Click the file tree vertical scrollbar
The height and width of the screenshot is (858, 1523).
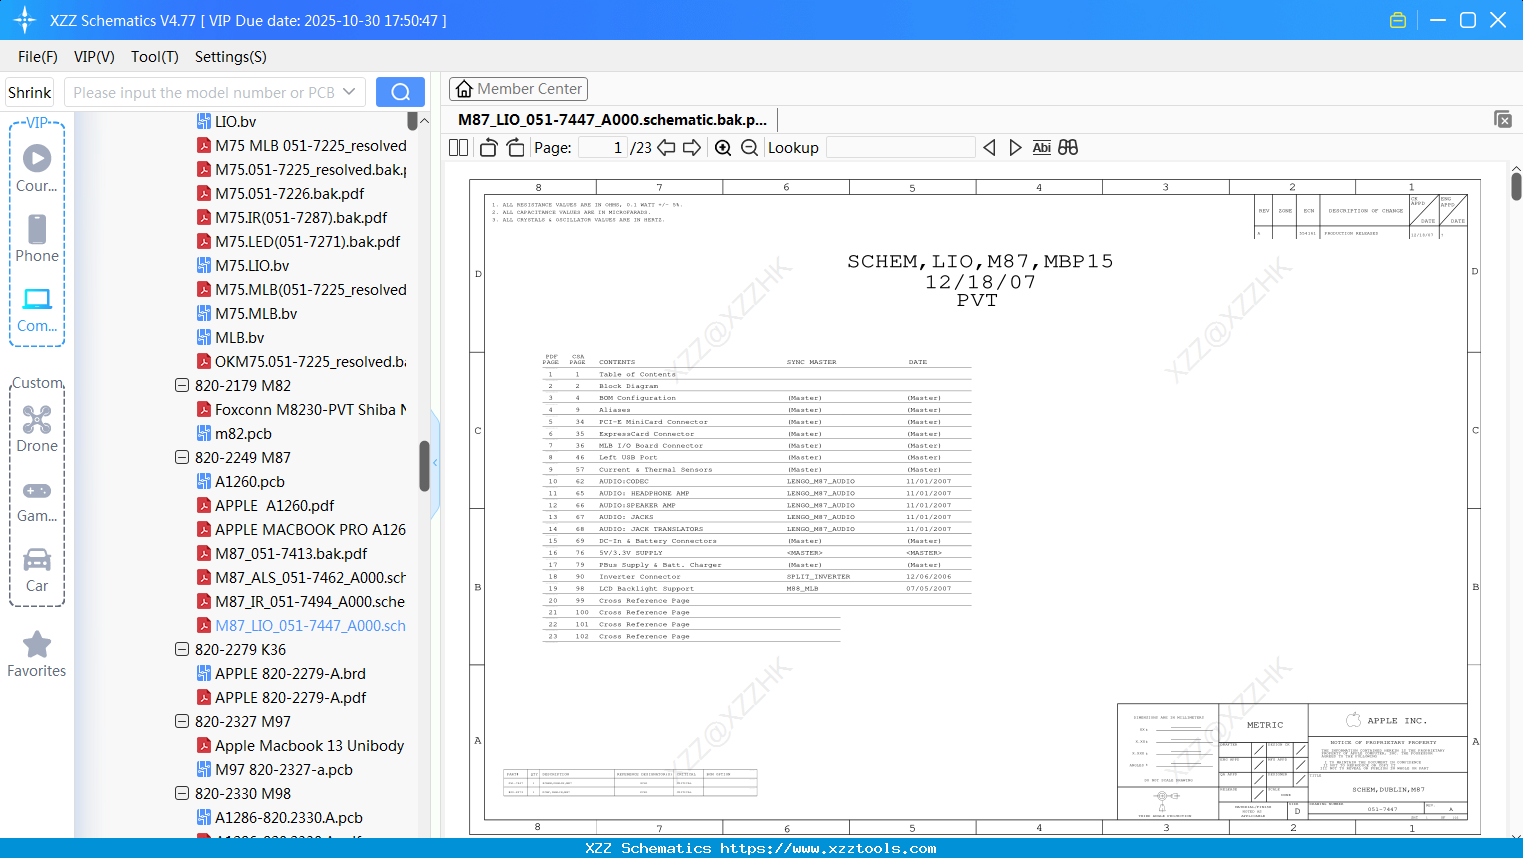[424, 466]
